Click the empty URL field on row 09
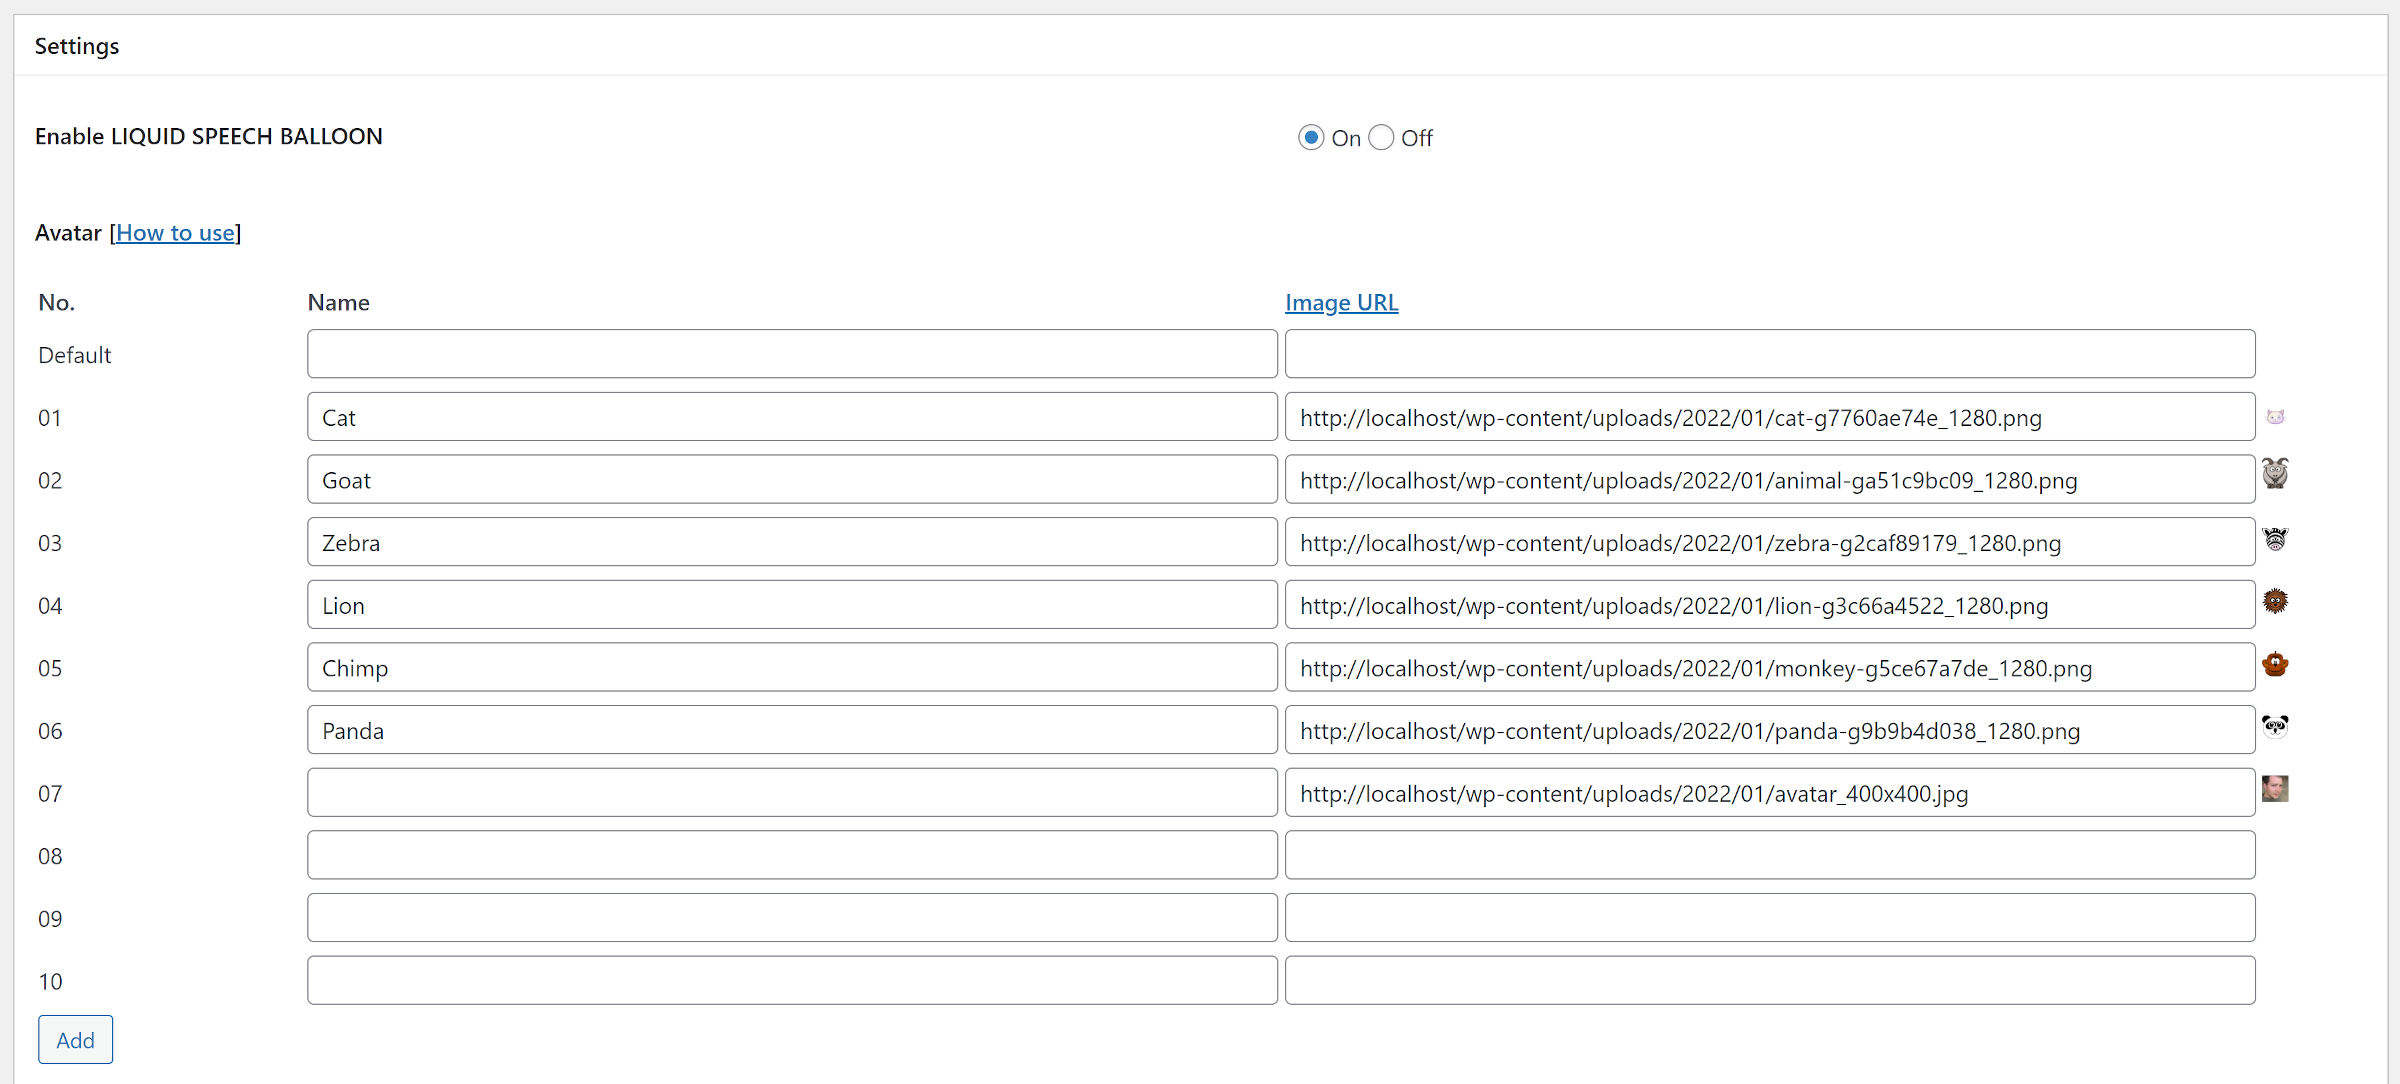The height and width of the screenshot is (1084, 2400). [1770, 917]
